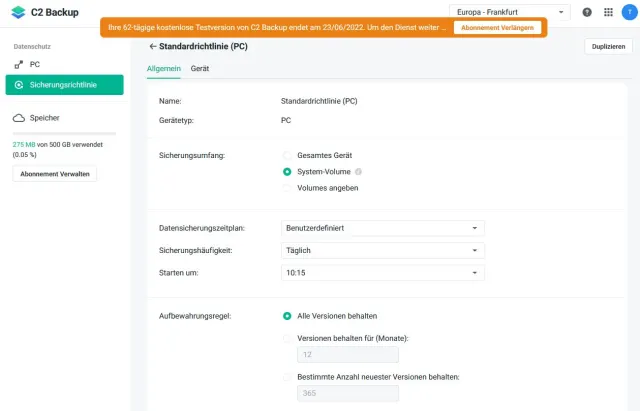This screenshot has height=411, width=640.
Task: Open Sicherungsrichtlinie in the sidebar
Action: pyautogui.click(x=64, y=85)
